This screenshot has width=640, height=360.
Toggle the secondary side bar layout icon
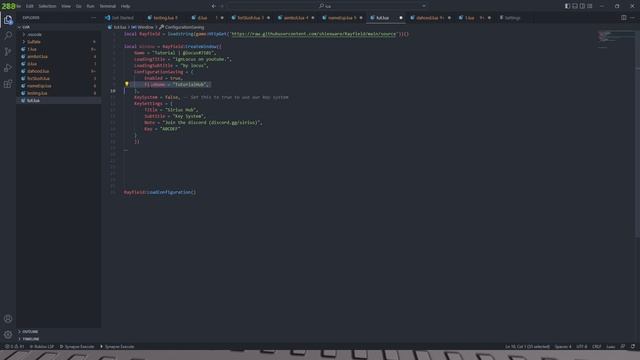(x=582, y=6)
